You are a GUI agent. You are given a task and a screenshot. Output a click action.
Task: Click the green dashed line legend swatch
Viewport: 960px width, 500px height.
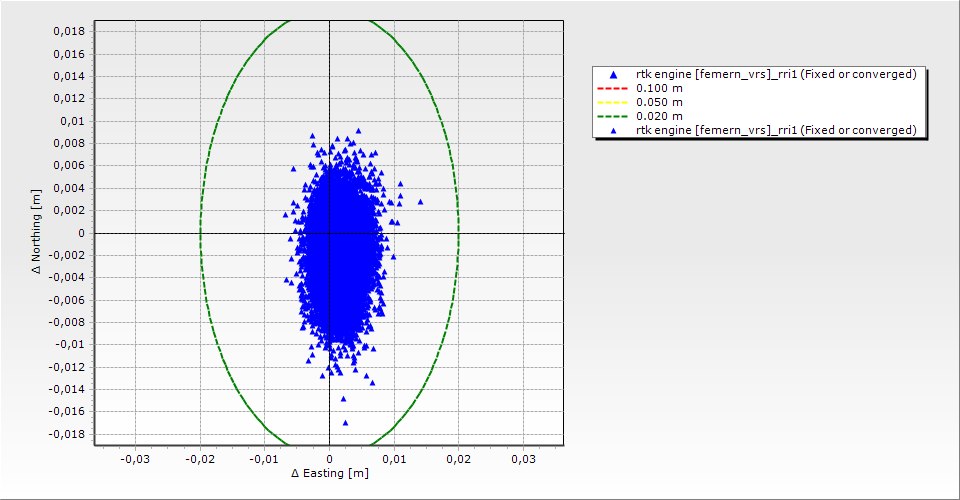[613, 117]
